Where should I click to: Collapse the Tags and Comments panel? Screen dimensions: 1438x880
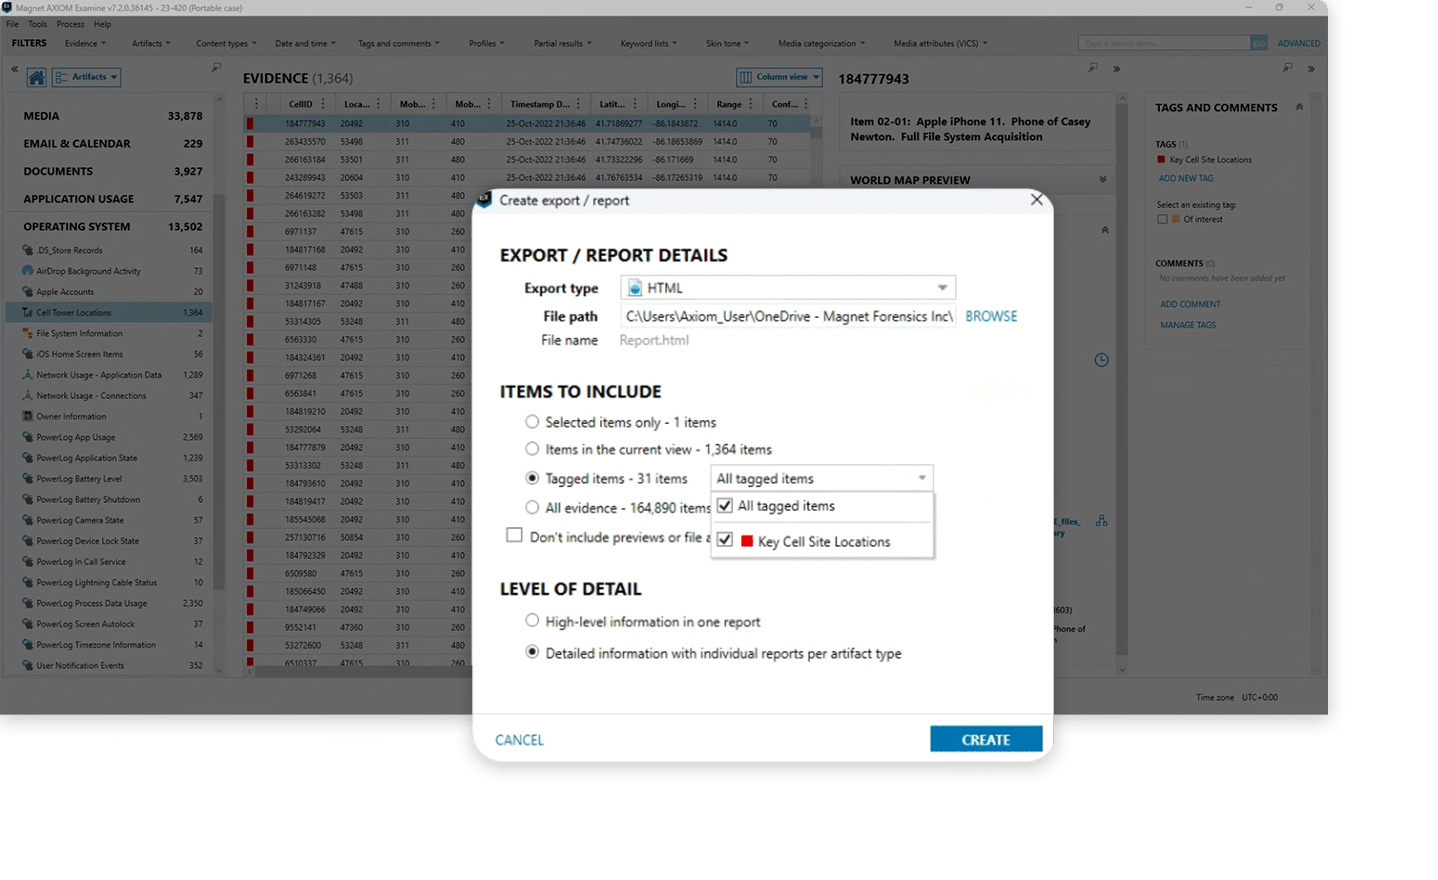(1299, 107)
